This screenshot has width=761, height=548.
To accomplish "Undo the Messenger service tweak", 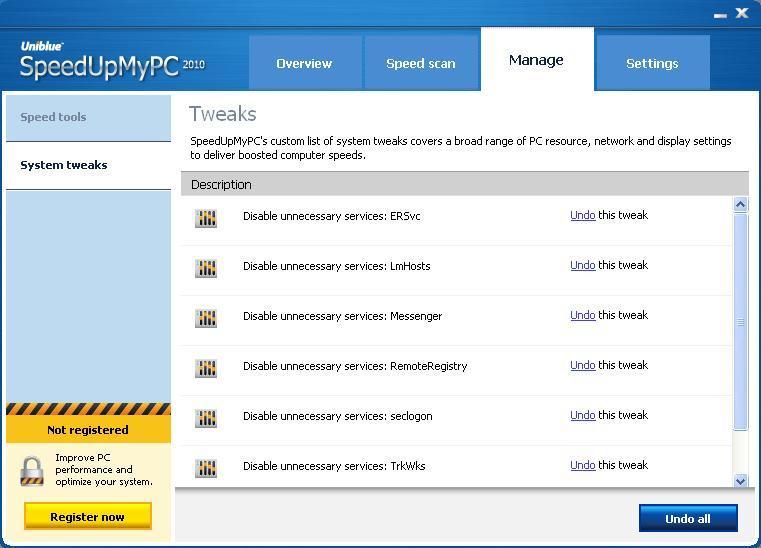I will coord(582,315).
